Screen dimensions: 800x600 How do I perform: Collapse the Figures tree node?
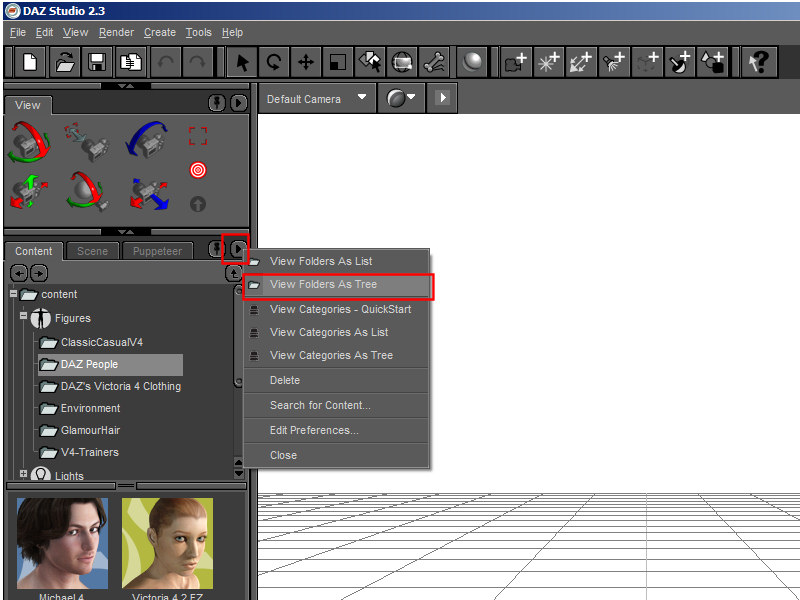23,316
